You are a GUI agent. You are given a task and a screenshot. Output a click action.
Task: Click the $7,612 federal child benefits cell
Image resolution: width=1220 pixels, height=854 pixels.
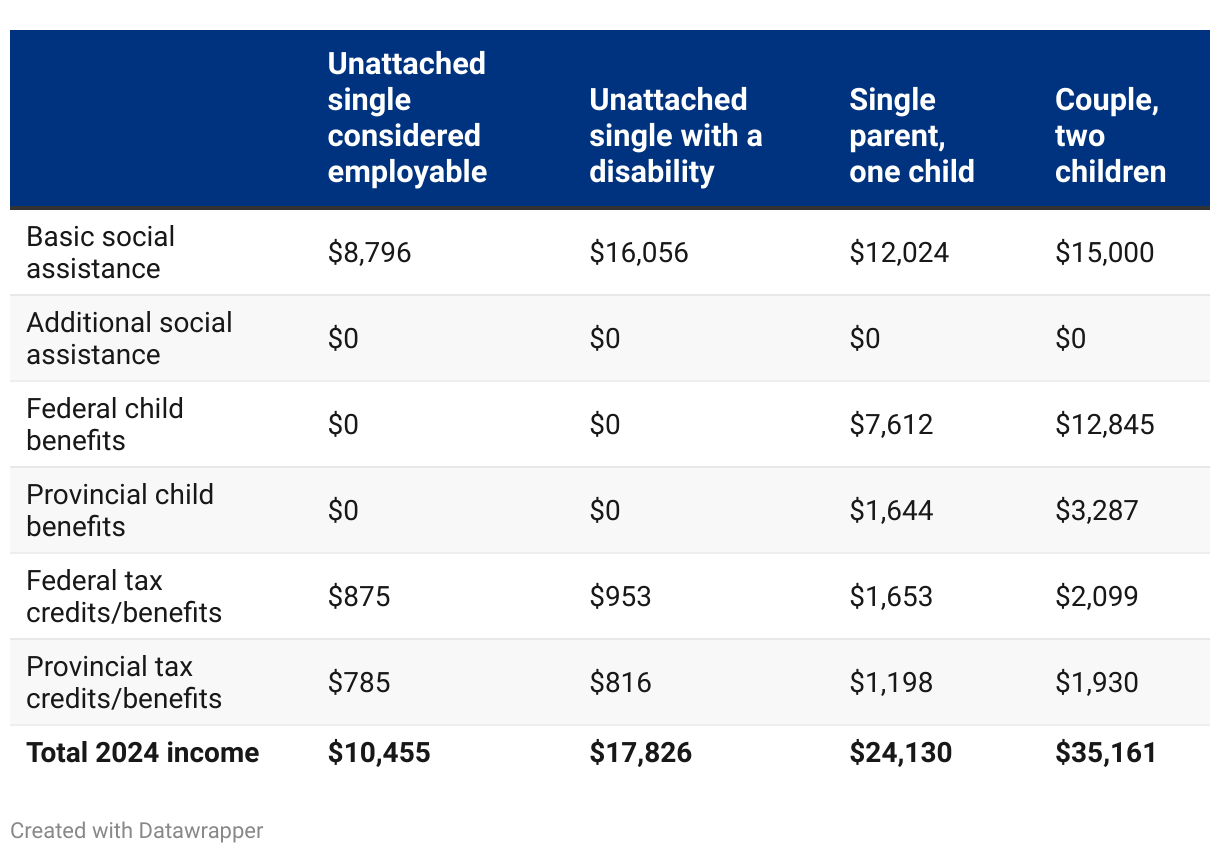(x=891, y=424)
